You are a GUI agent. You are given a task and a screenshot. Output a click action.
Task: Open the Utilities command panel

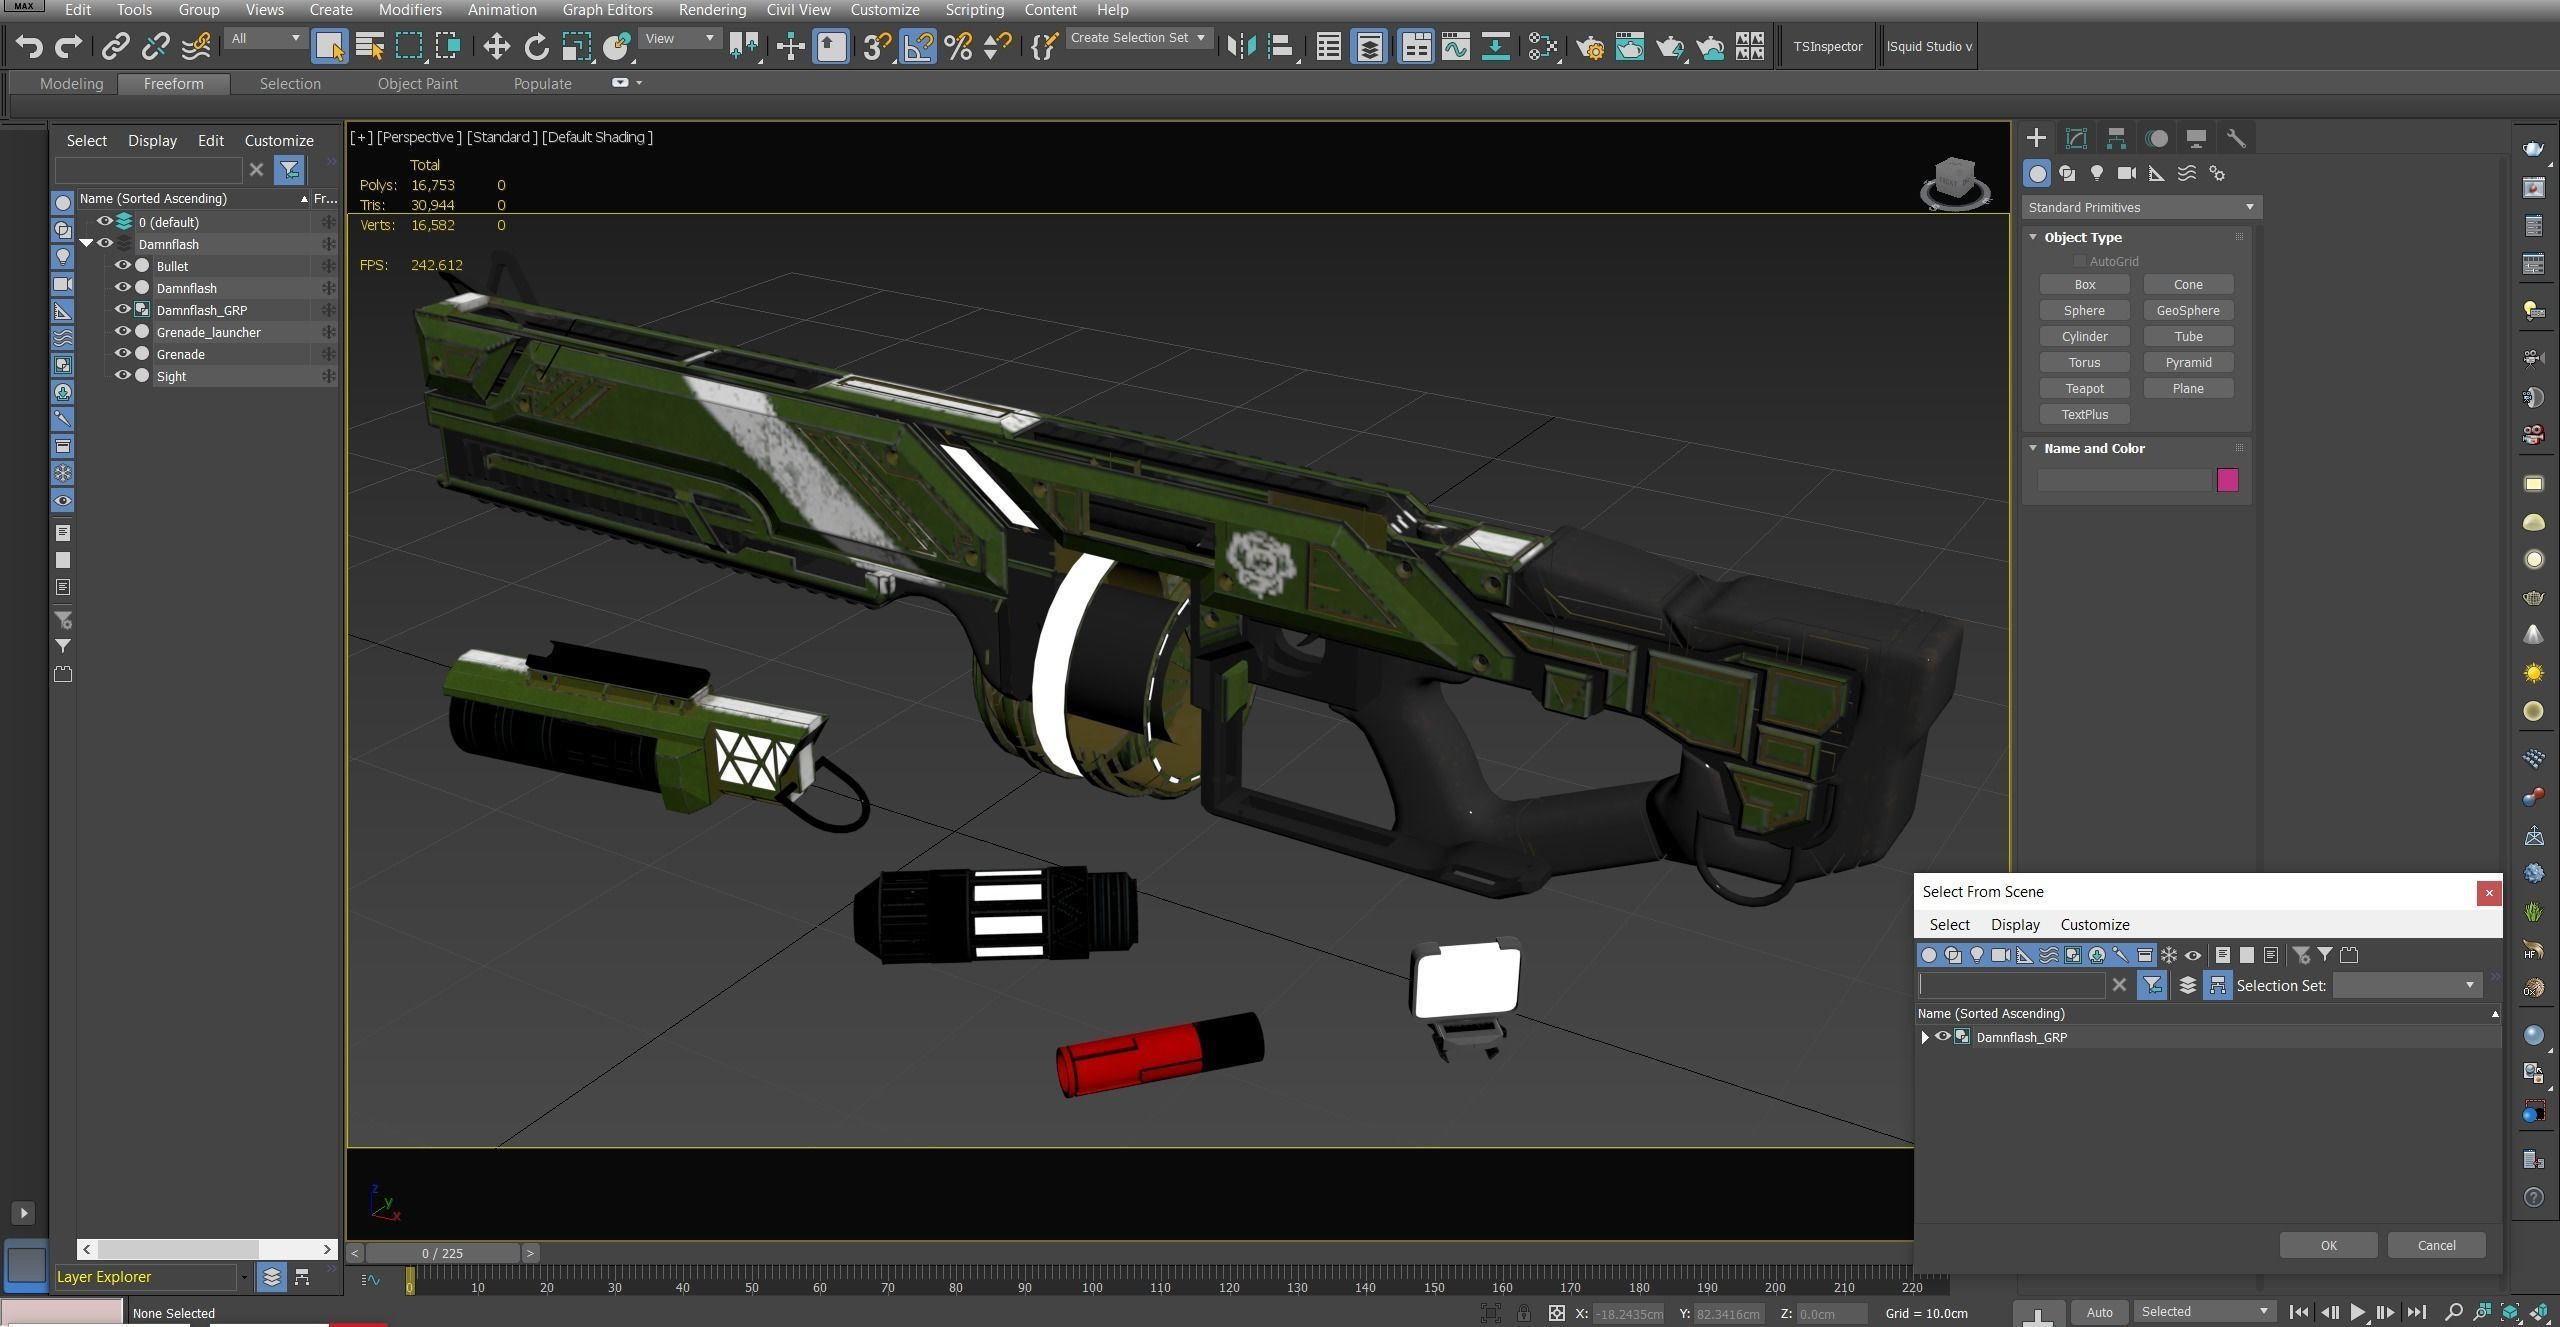tap(2236, 138)
